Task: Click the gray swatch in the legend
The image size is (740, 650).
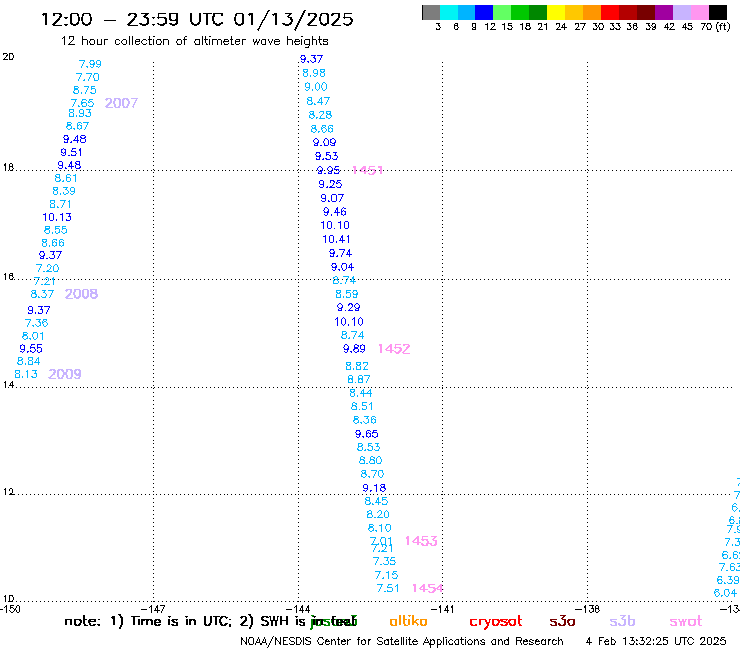Action: click(431, 12)
